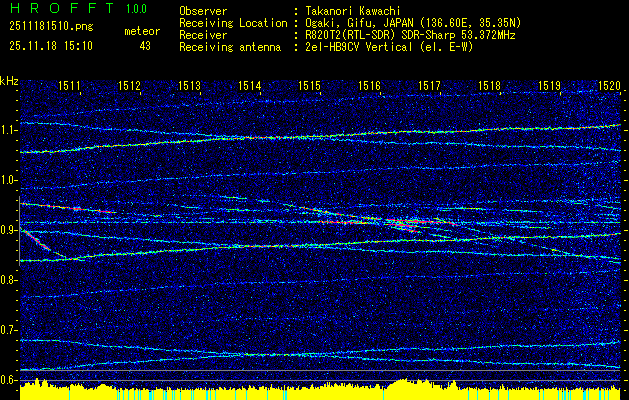
Task: Select the 1513 time axis label
Action: click(x=190, y=87)
